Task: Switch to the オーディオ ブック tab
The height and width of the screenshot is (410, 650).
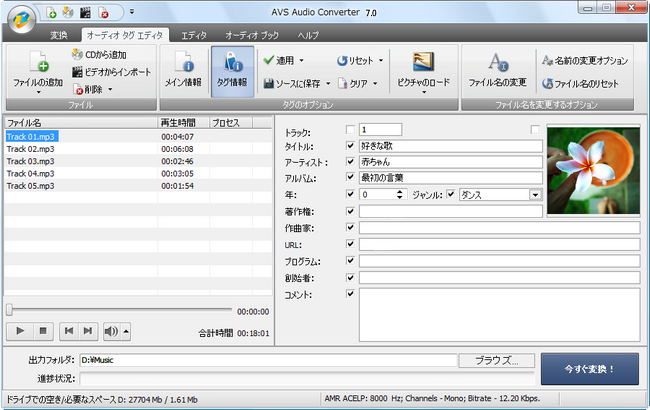Action: [252, 35]
